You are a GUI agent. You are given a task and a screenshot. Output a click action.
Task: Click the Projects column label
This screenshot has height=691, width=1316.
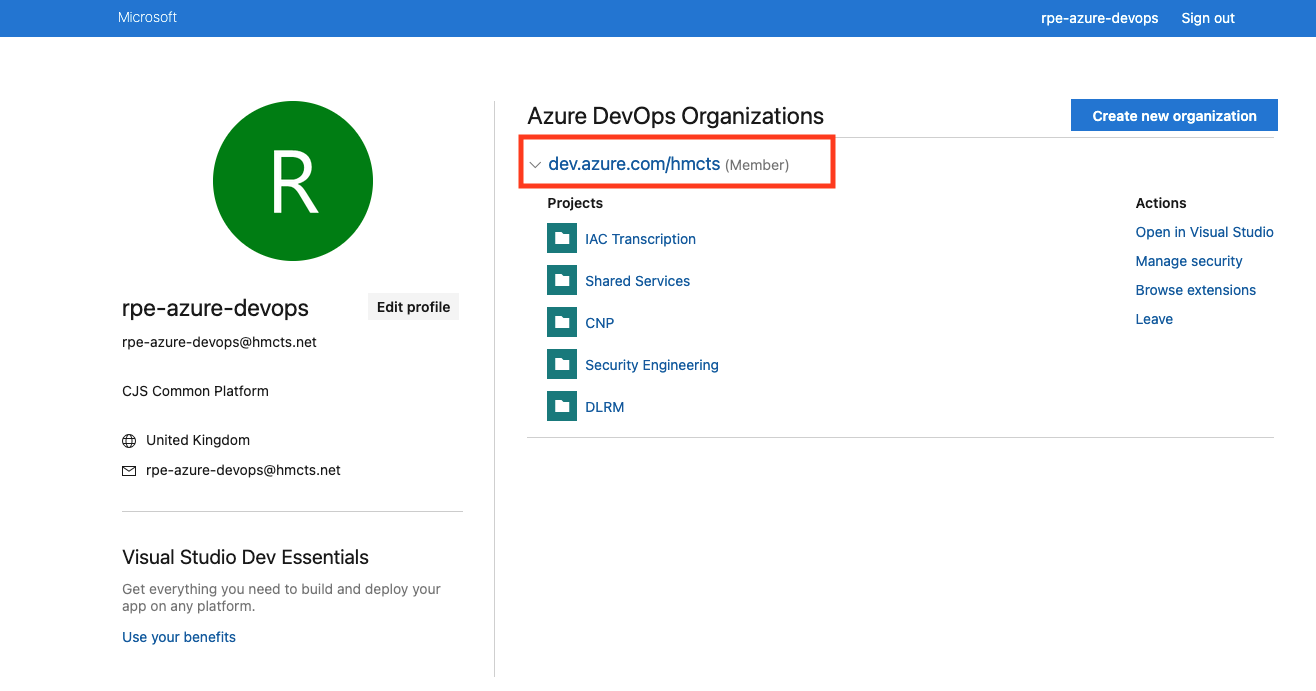pos(575,203)
